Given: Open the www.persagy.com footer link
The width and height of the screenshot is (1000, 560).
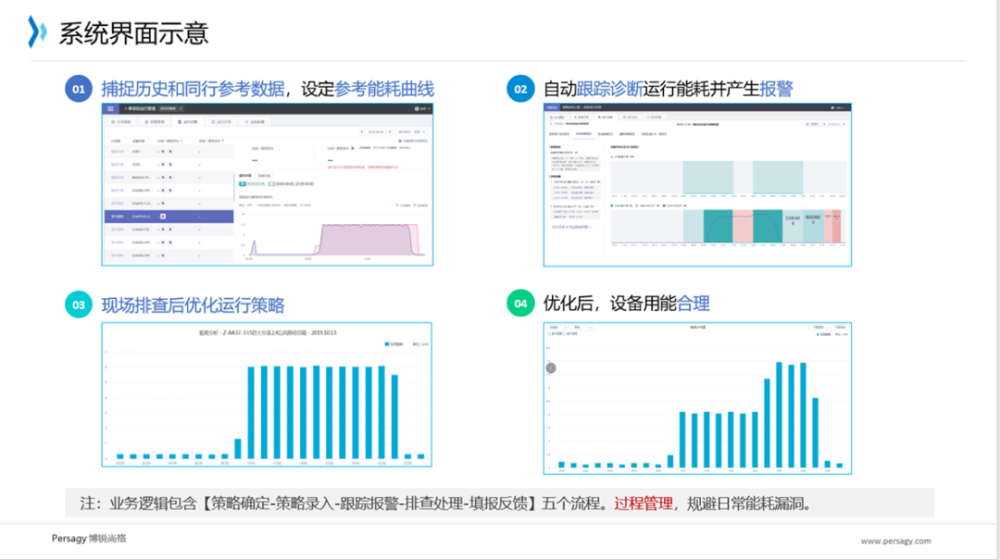Looking at the screenshot, I should 895,541.
